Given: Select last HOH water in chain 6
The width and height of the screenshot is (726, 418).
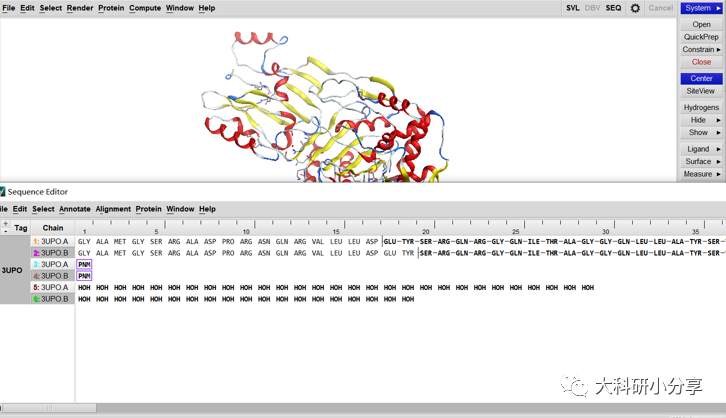Looking at the screenshot, I should [x=408, y=299].
